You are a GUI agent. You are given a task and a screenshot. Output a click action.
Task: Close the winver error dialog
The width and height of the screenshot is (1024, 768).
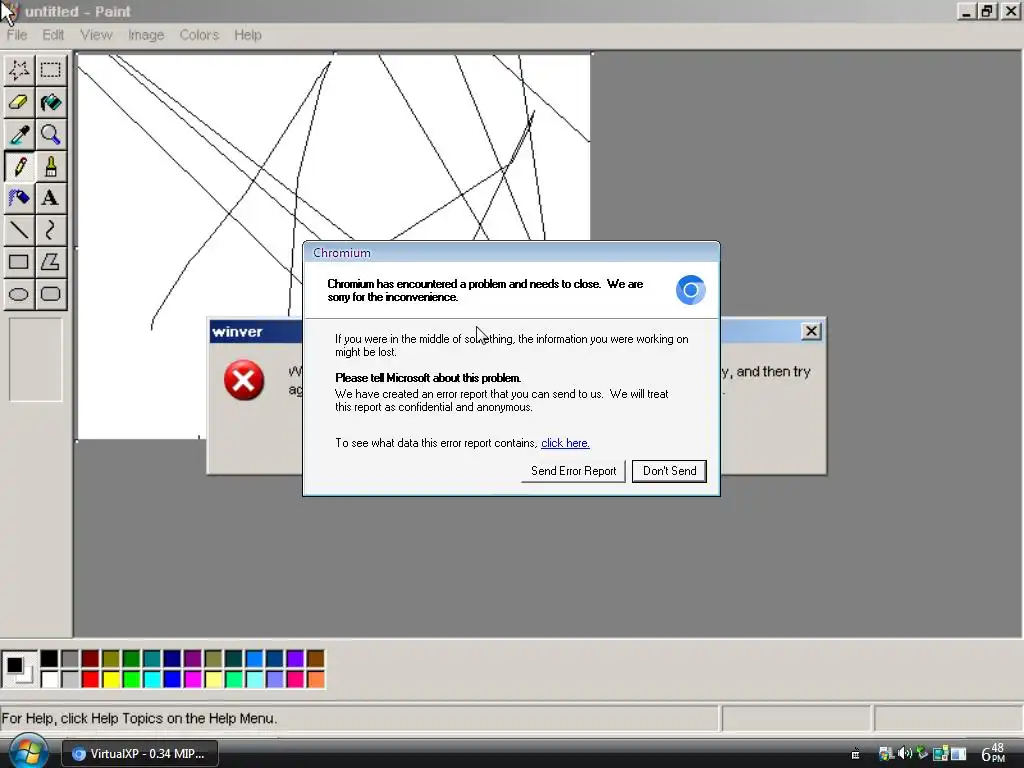click(x=810, y=331)
